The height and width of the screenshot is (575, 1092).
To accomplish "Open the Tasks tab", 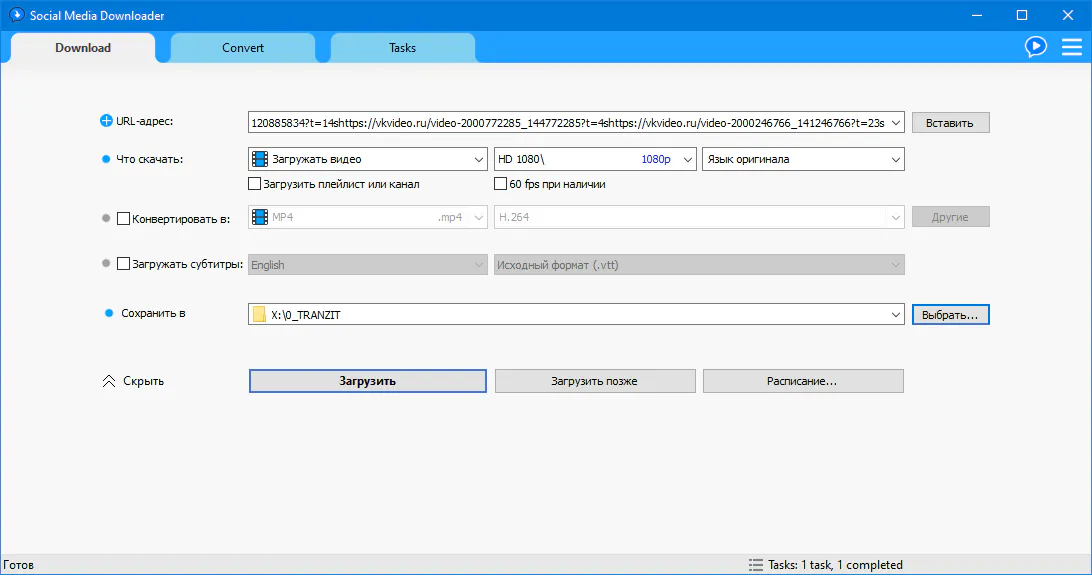I will pyautogui.click(x=402, y=48).
